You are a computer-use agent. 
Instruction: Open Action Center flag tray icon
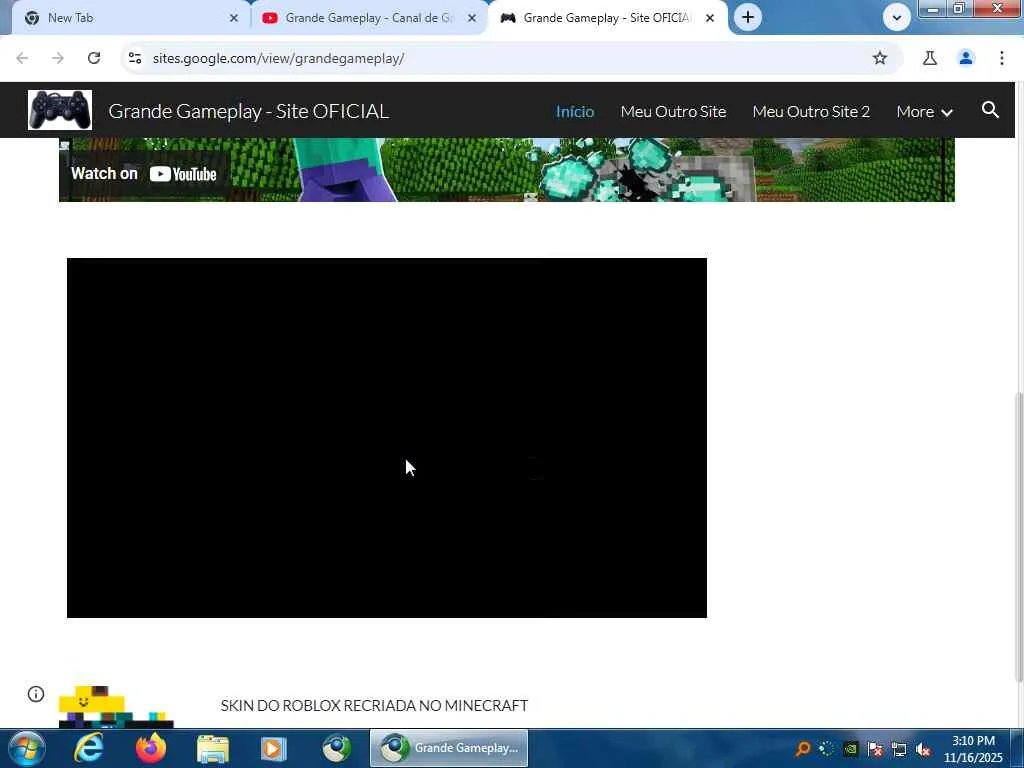pyautogui.click(x=875, y=749)
